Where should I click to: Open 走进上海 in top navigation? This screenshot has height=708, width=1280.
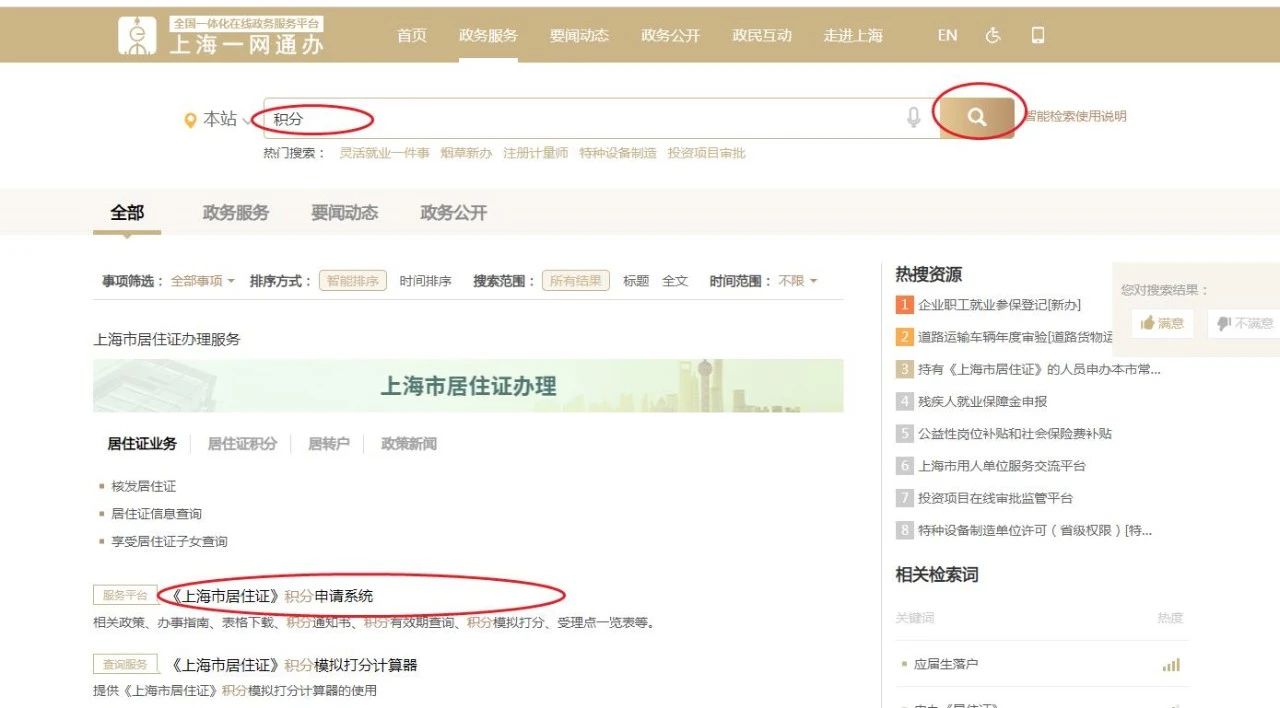pyautogui.click(x=853, y=36)
